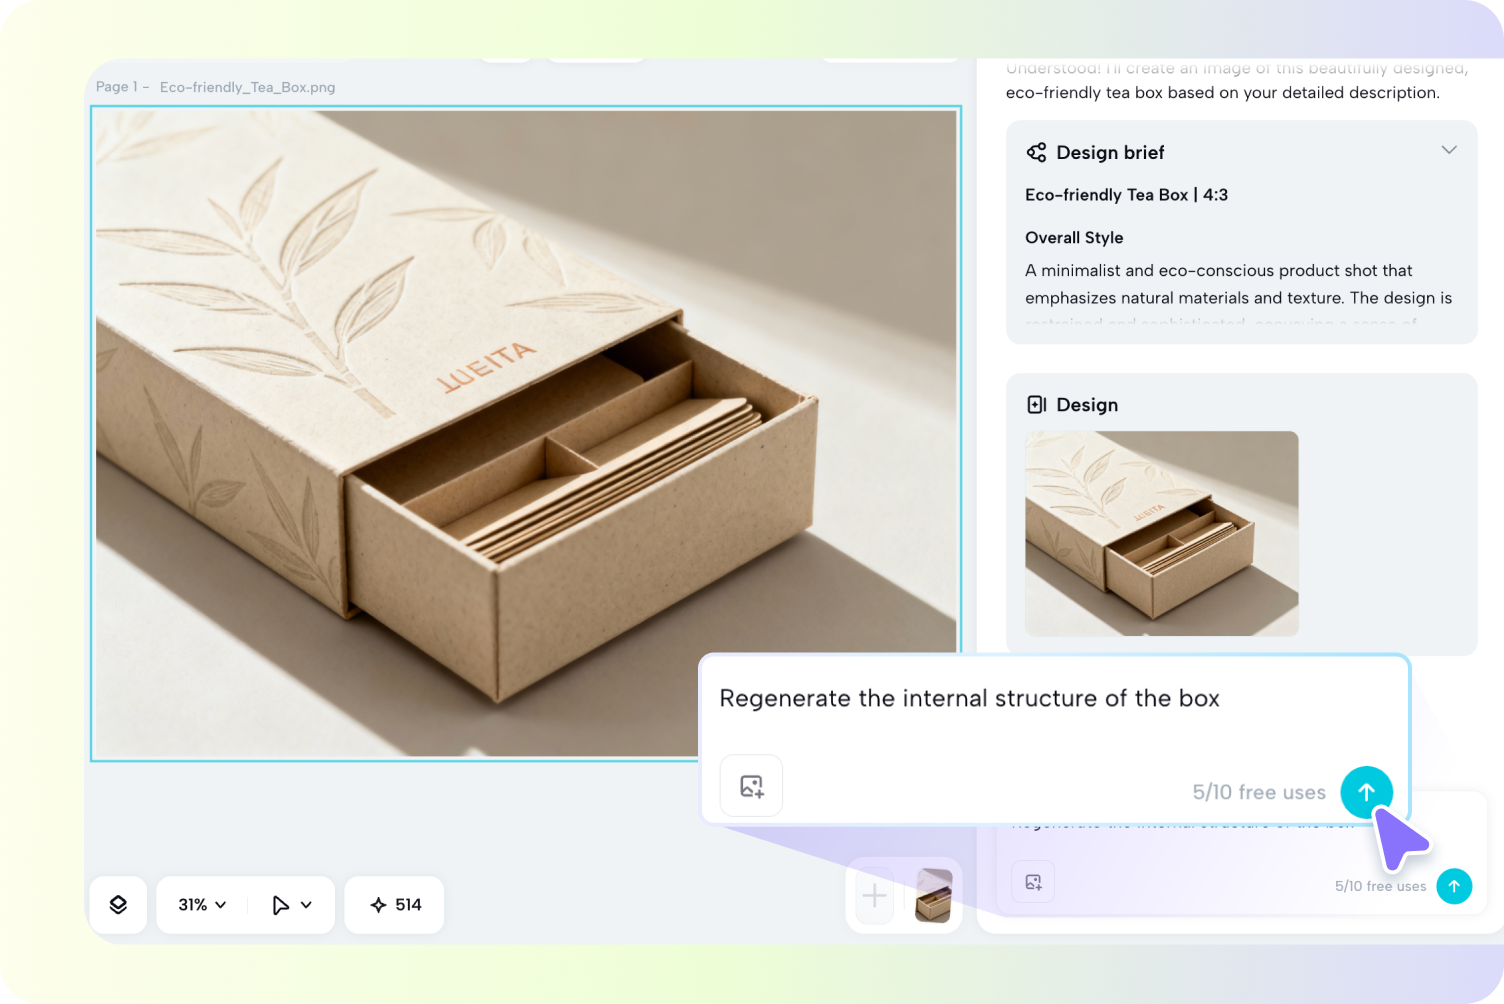Screen dimensions: 1504x1004
Task: Open the 31% zoom level dropdown
Action: pyautogui.click(x=202, y=905)
